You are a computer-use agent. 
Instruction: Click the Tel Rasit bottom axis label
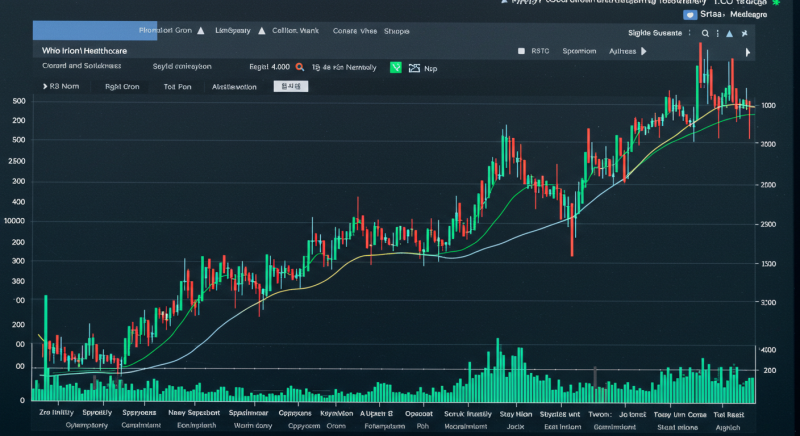click(729, 415)
